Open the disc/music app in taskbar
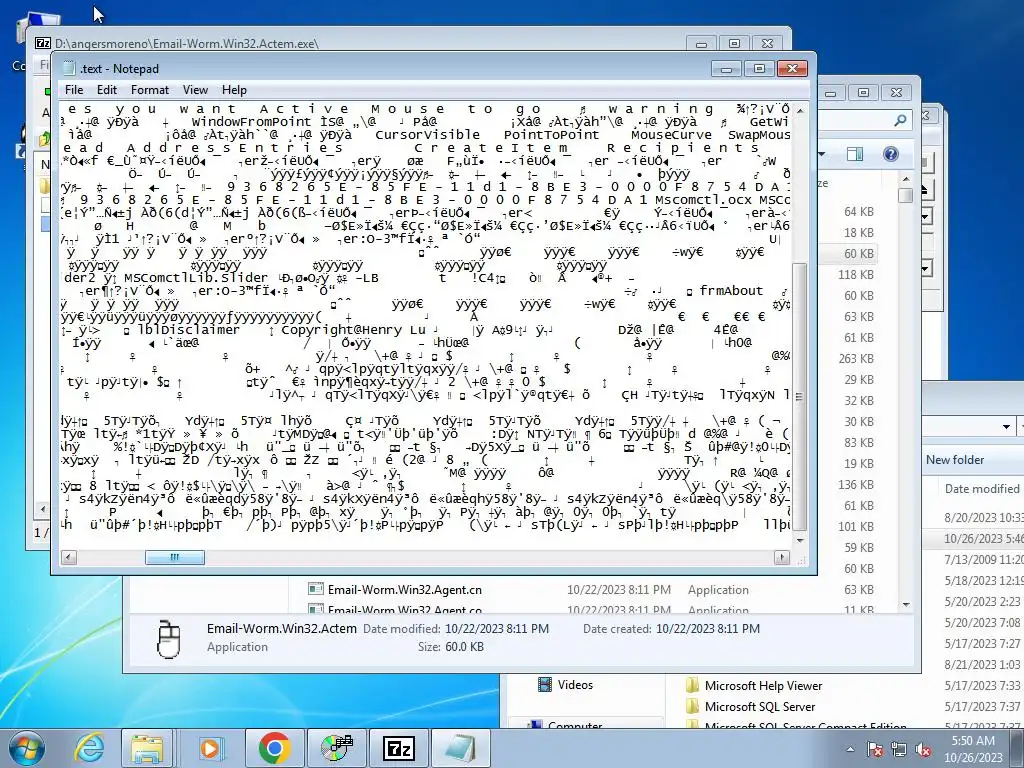Image resolution: width=1024 pixels, height=768 pixels. click(337, 748)
